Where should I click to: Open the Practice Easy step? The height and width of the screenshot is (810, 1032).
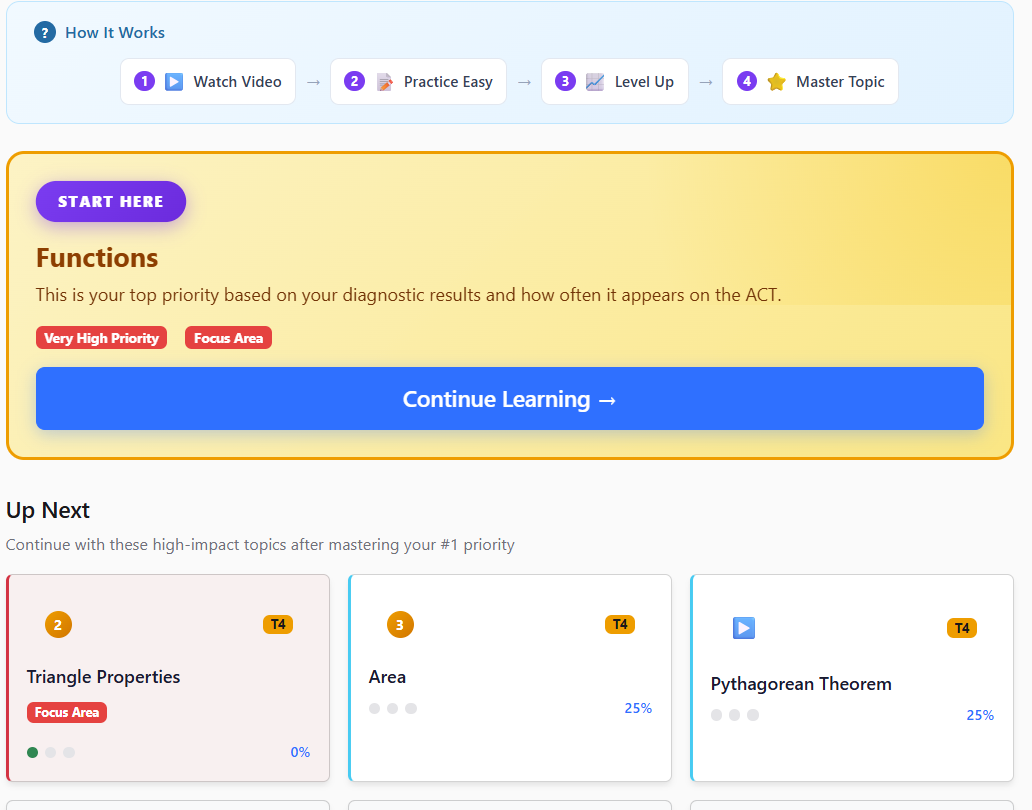pos(419,82)
